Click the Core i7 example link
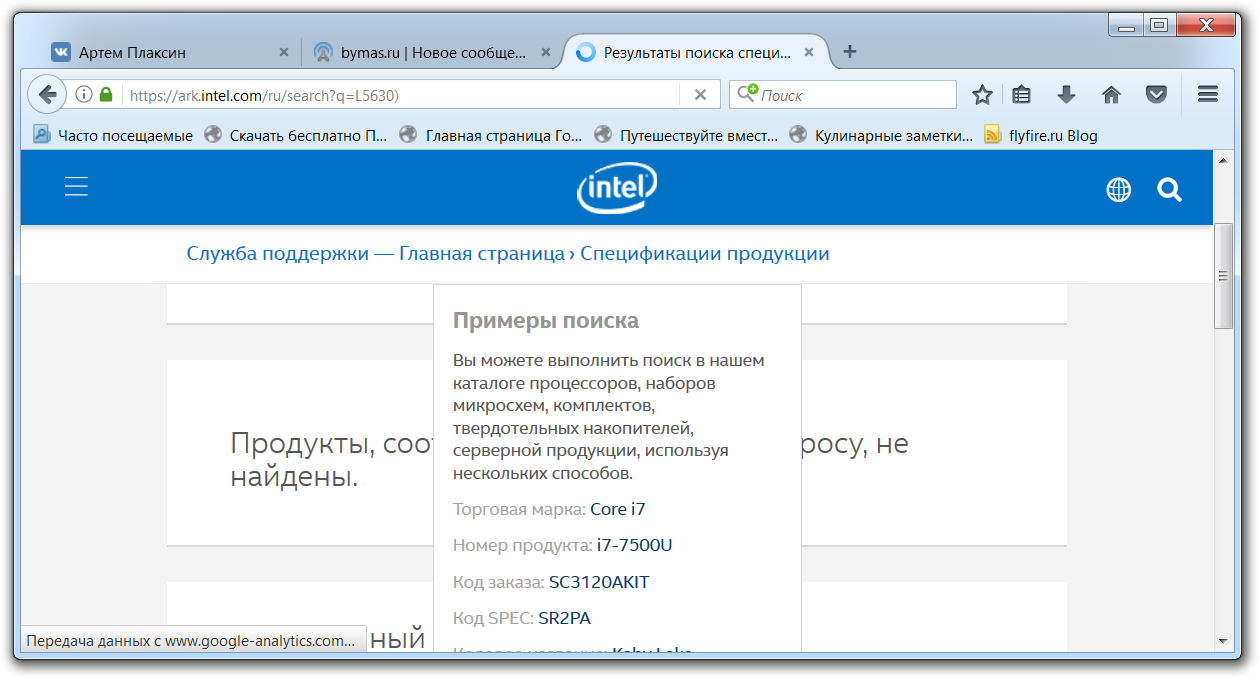The height and width of the screenshot is (679, 1260). point(617,509)
